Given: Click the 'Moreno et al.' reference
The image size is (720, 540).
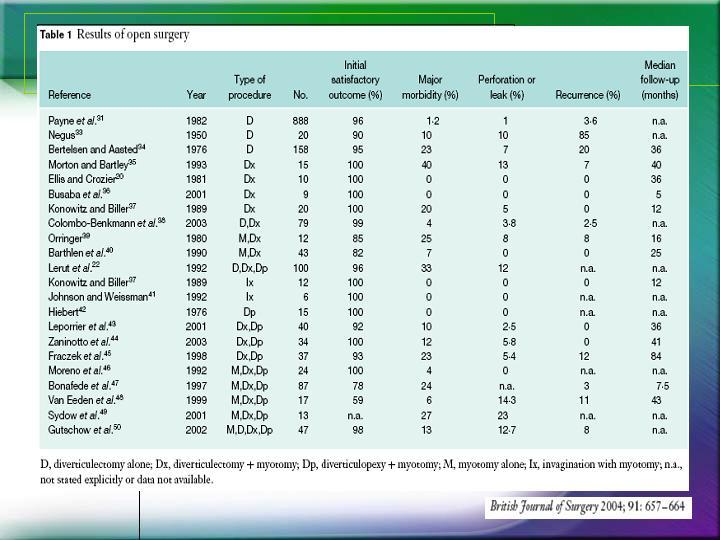Looking at the screenshot, I should [79, 370].
